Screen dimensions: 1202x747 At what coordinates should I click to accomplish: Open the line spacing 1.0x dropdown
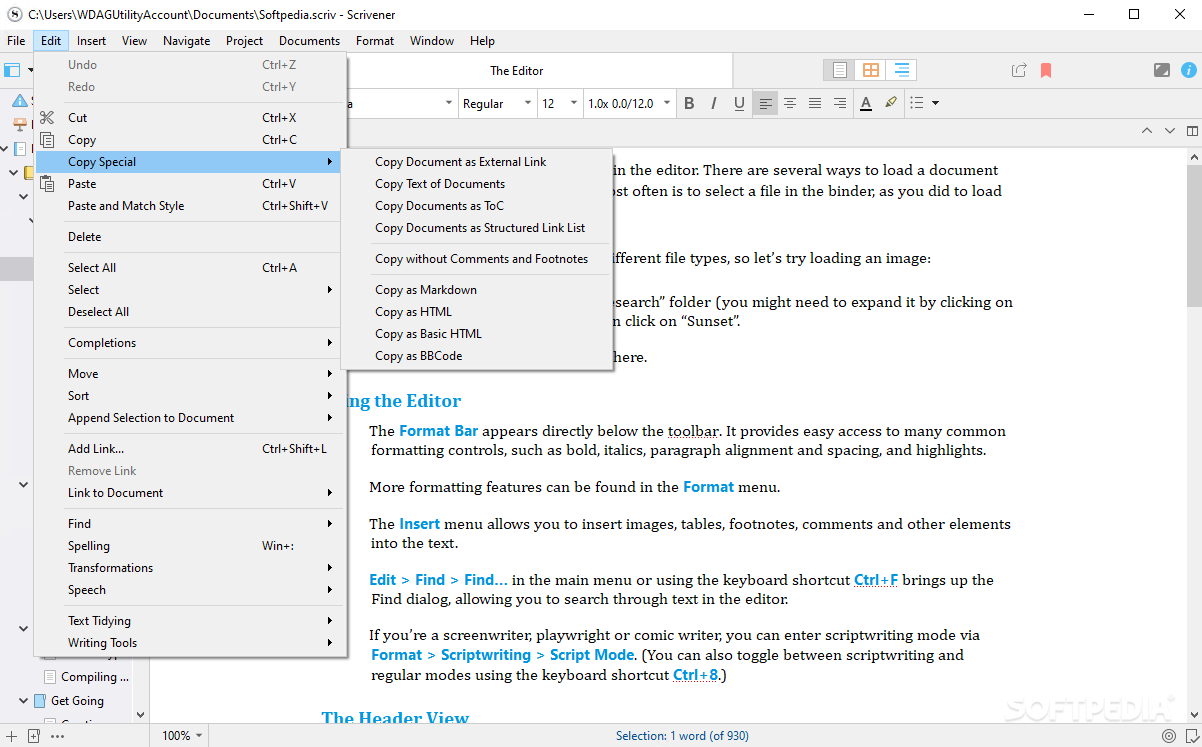tap(629, 103)
